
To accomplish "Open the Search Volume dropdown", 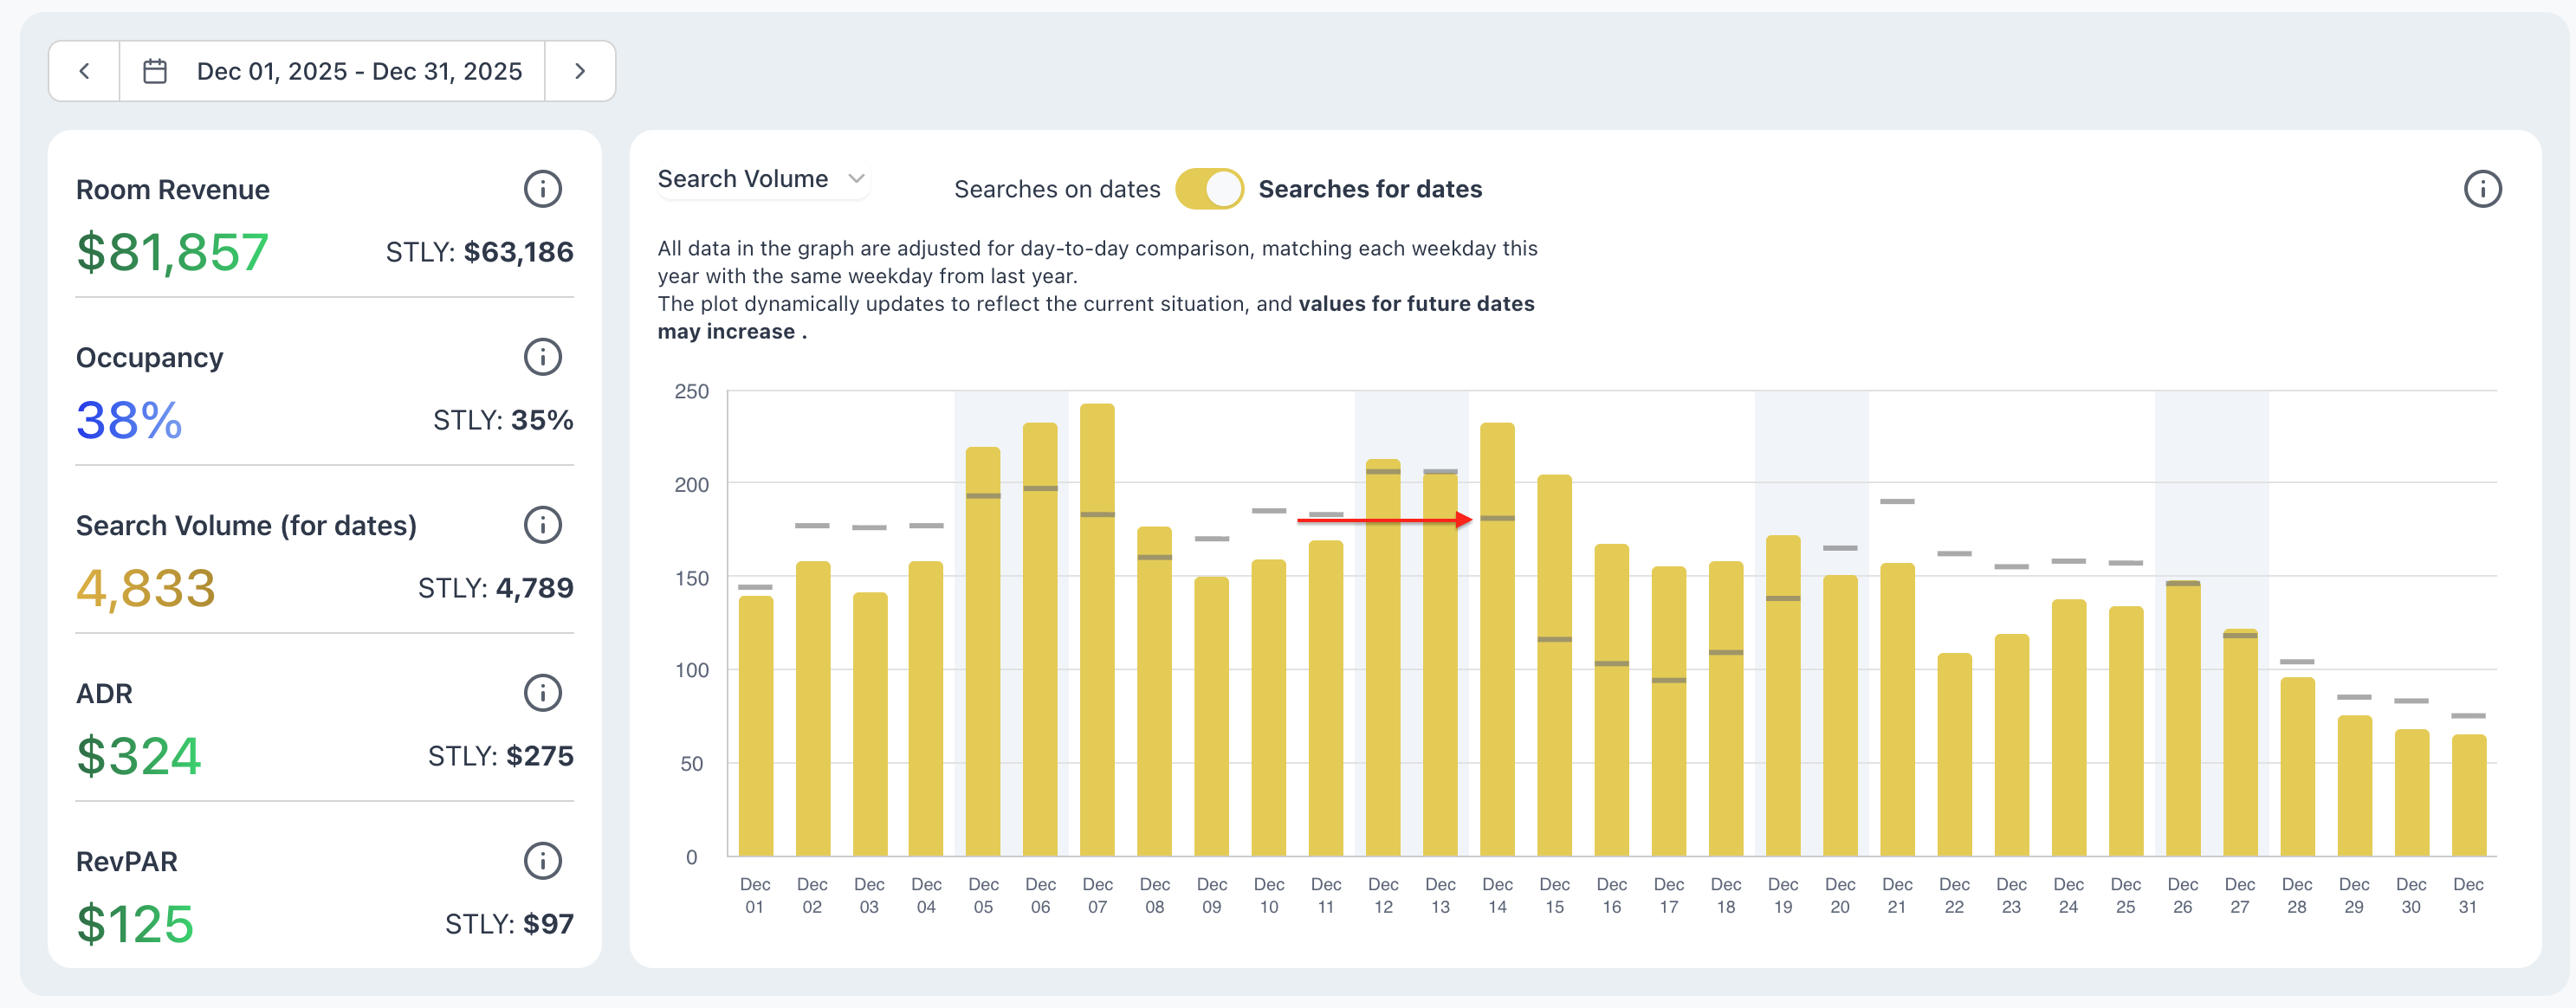I will 743,179.
